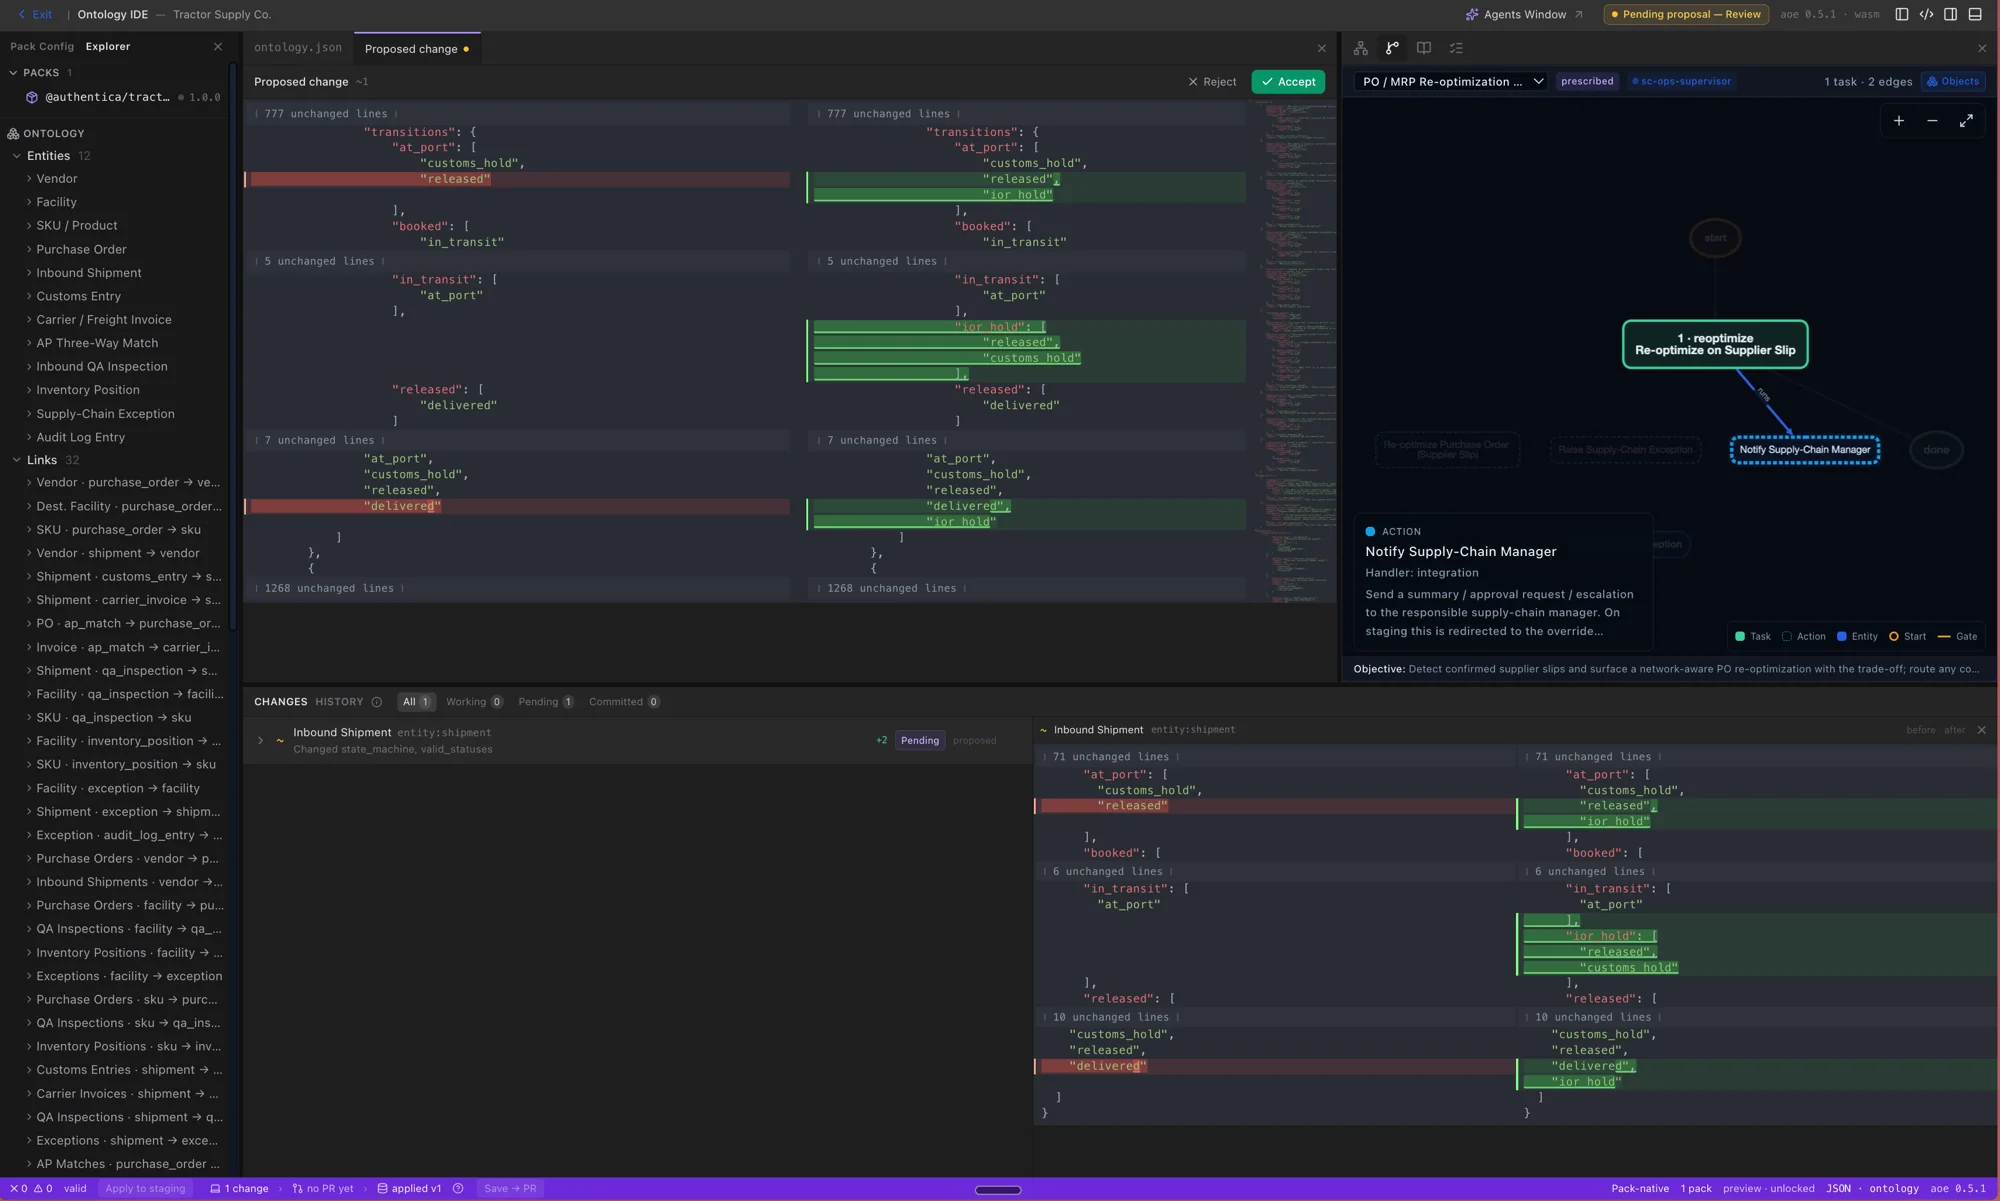
Task: Collapse the Links tree group
Action: 16,460
